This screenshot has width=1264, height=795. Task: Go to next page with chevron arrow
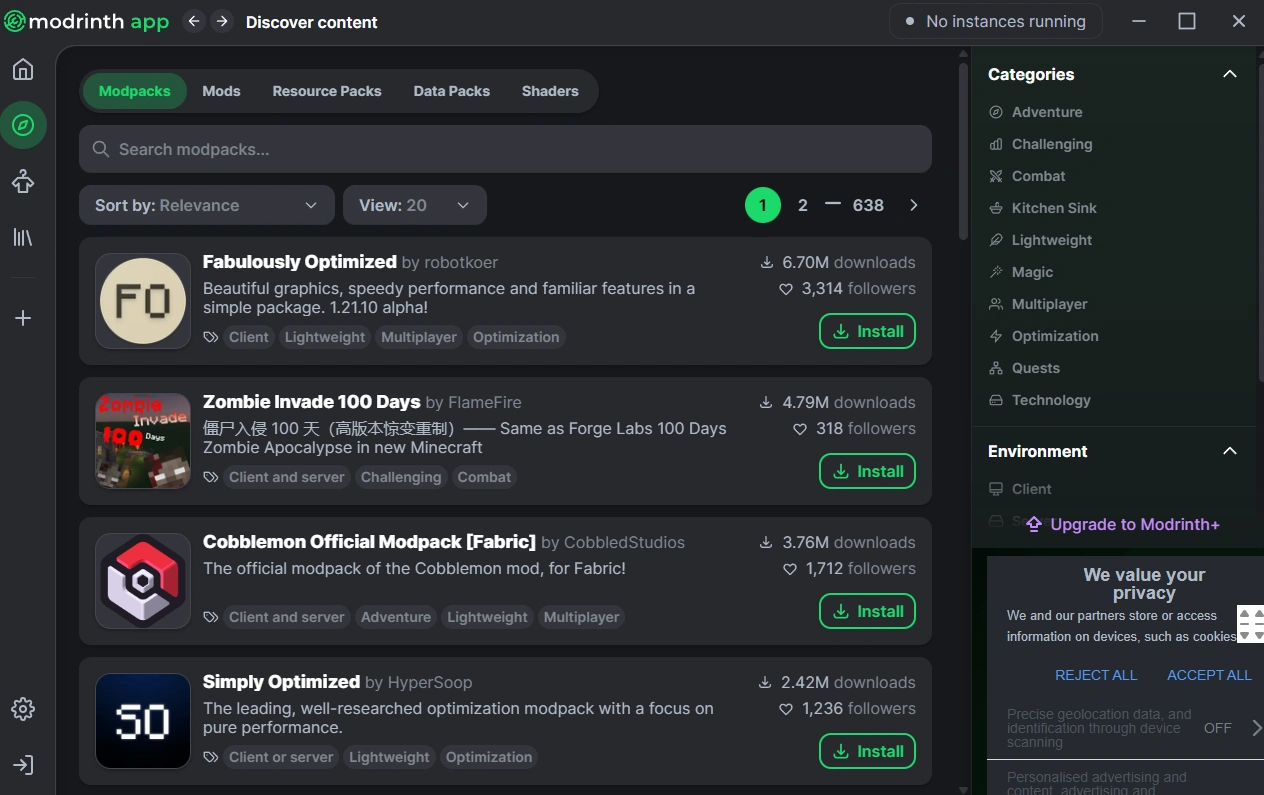[913, 205]
